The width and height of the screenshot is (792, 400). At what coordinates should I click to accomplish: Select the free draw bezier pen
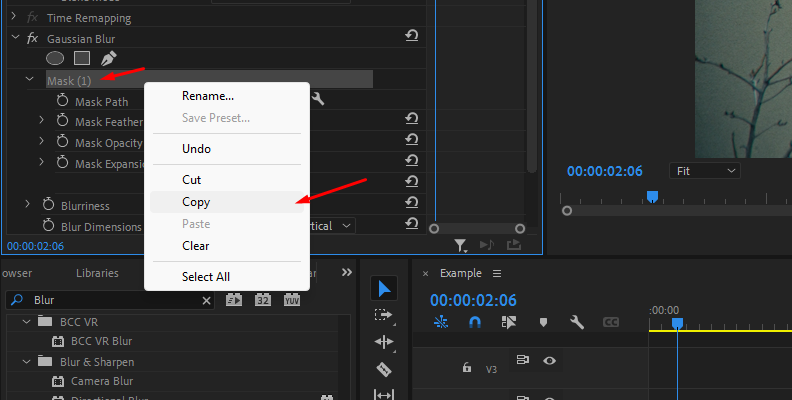[x=108, y=58]
